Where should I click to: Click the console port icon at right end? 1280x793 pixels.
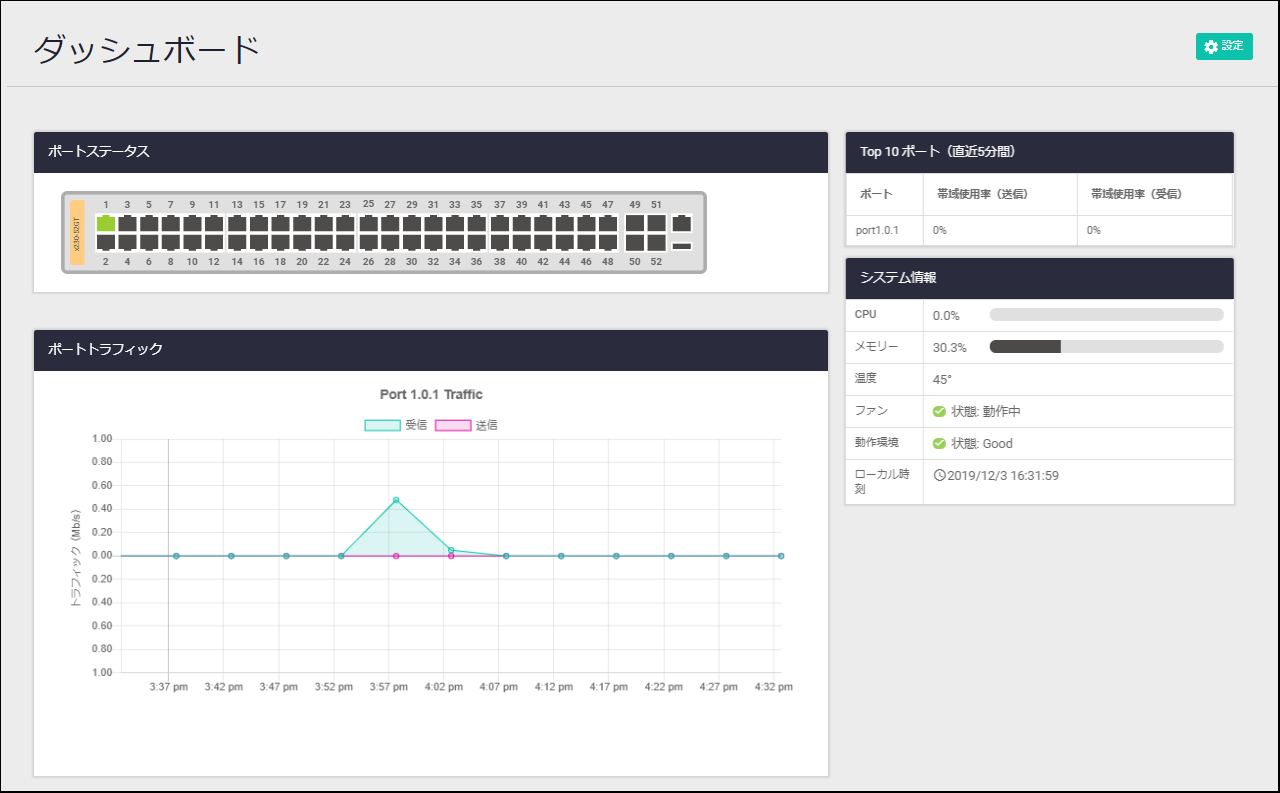point(682,223)
